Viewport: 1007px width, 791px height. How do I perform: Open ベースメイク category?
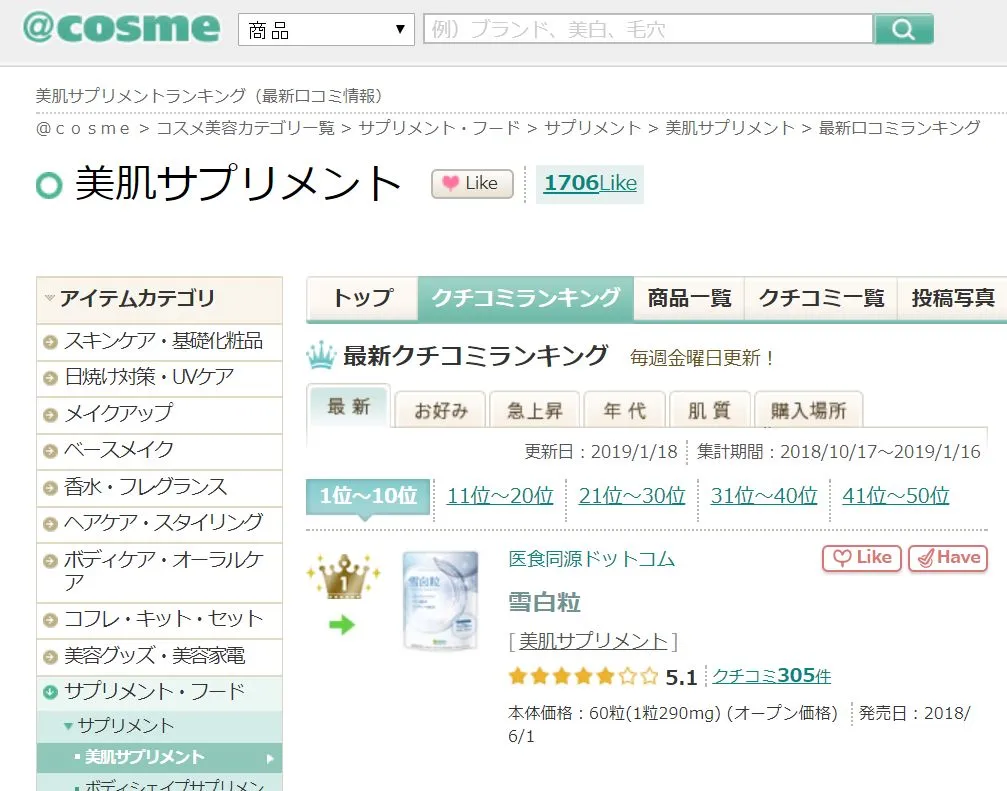click(159, 451)
